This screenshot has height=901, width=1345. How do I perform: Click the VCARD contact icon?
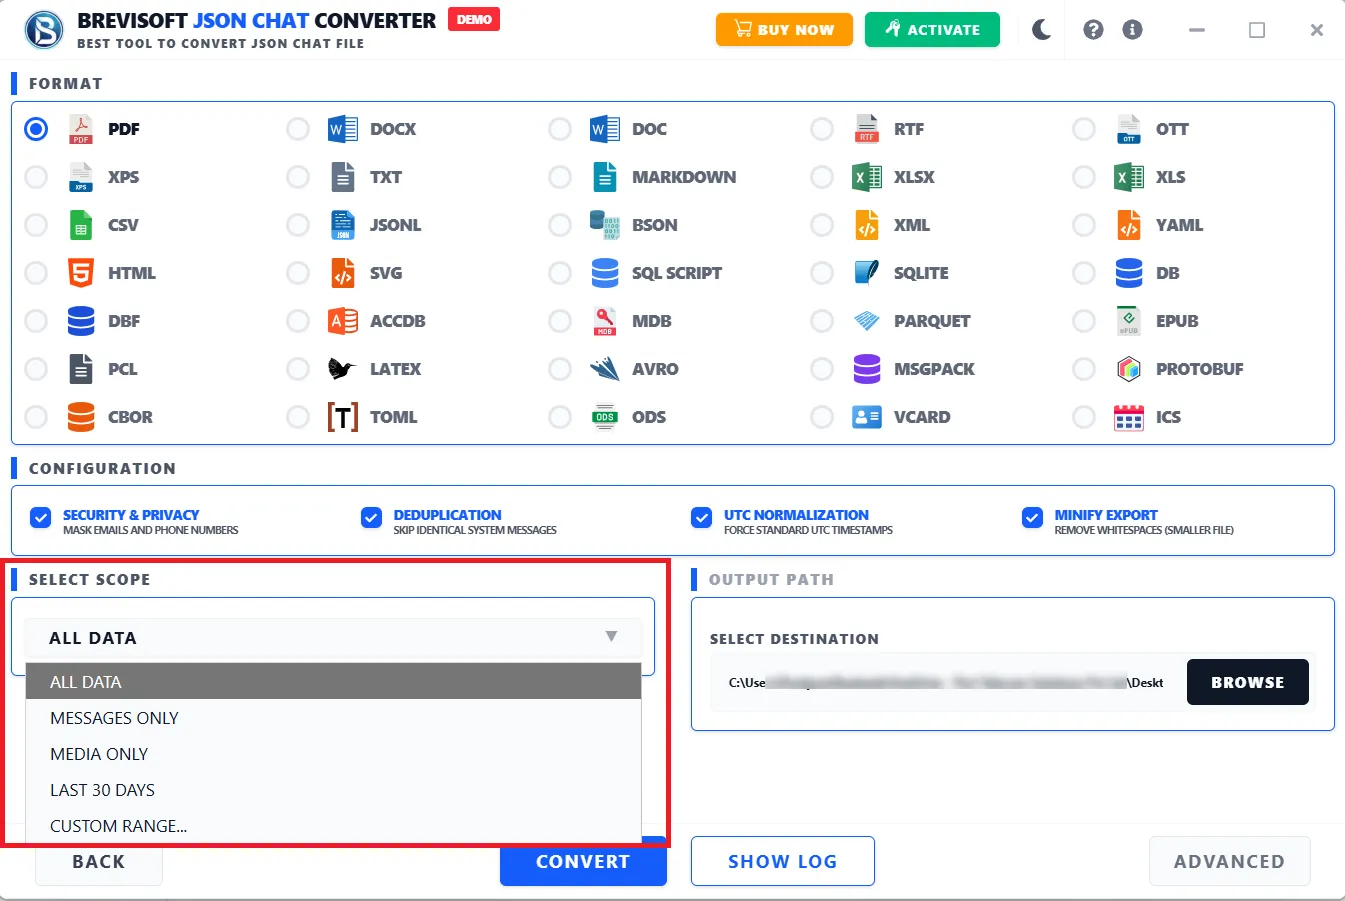click(x=867, y=417)
